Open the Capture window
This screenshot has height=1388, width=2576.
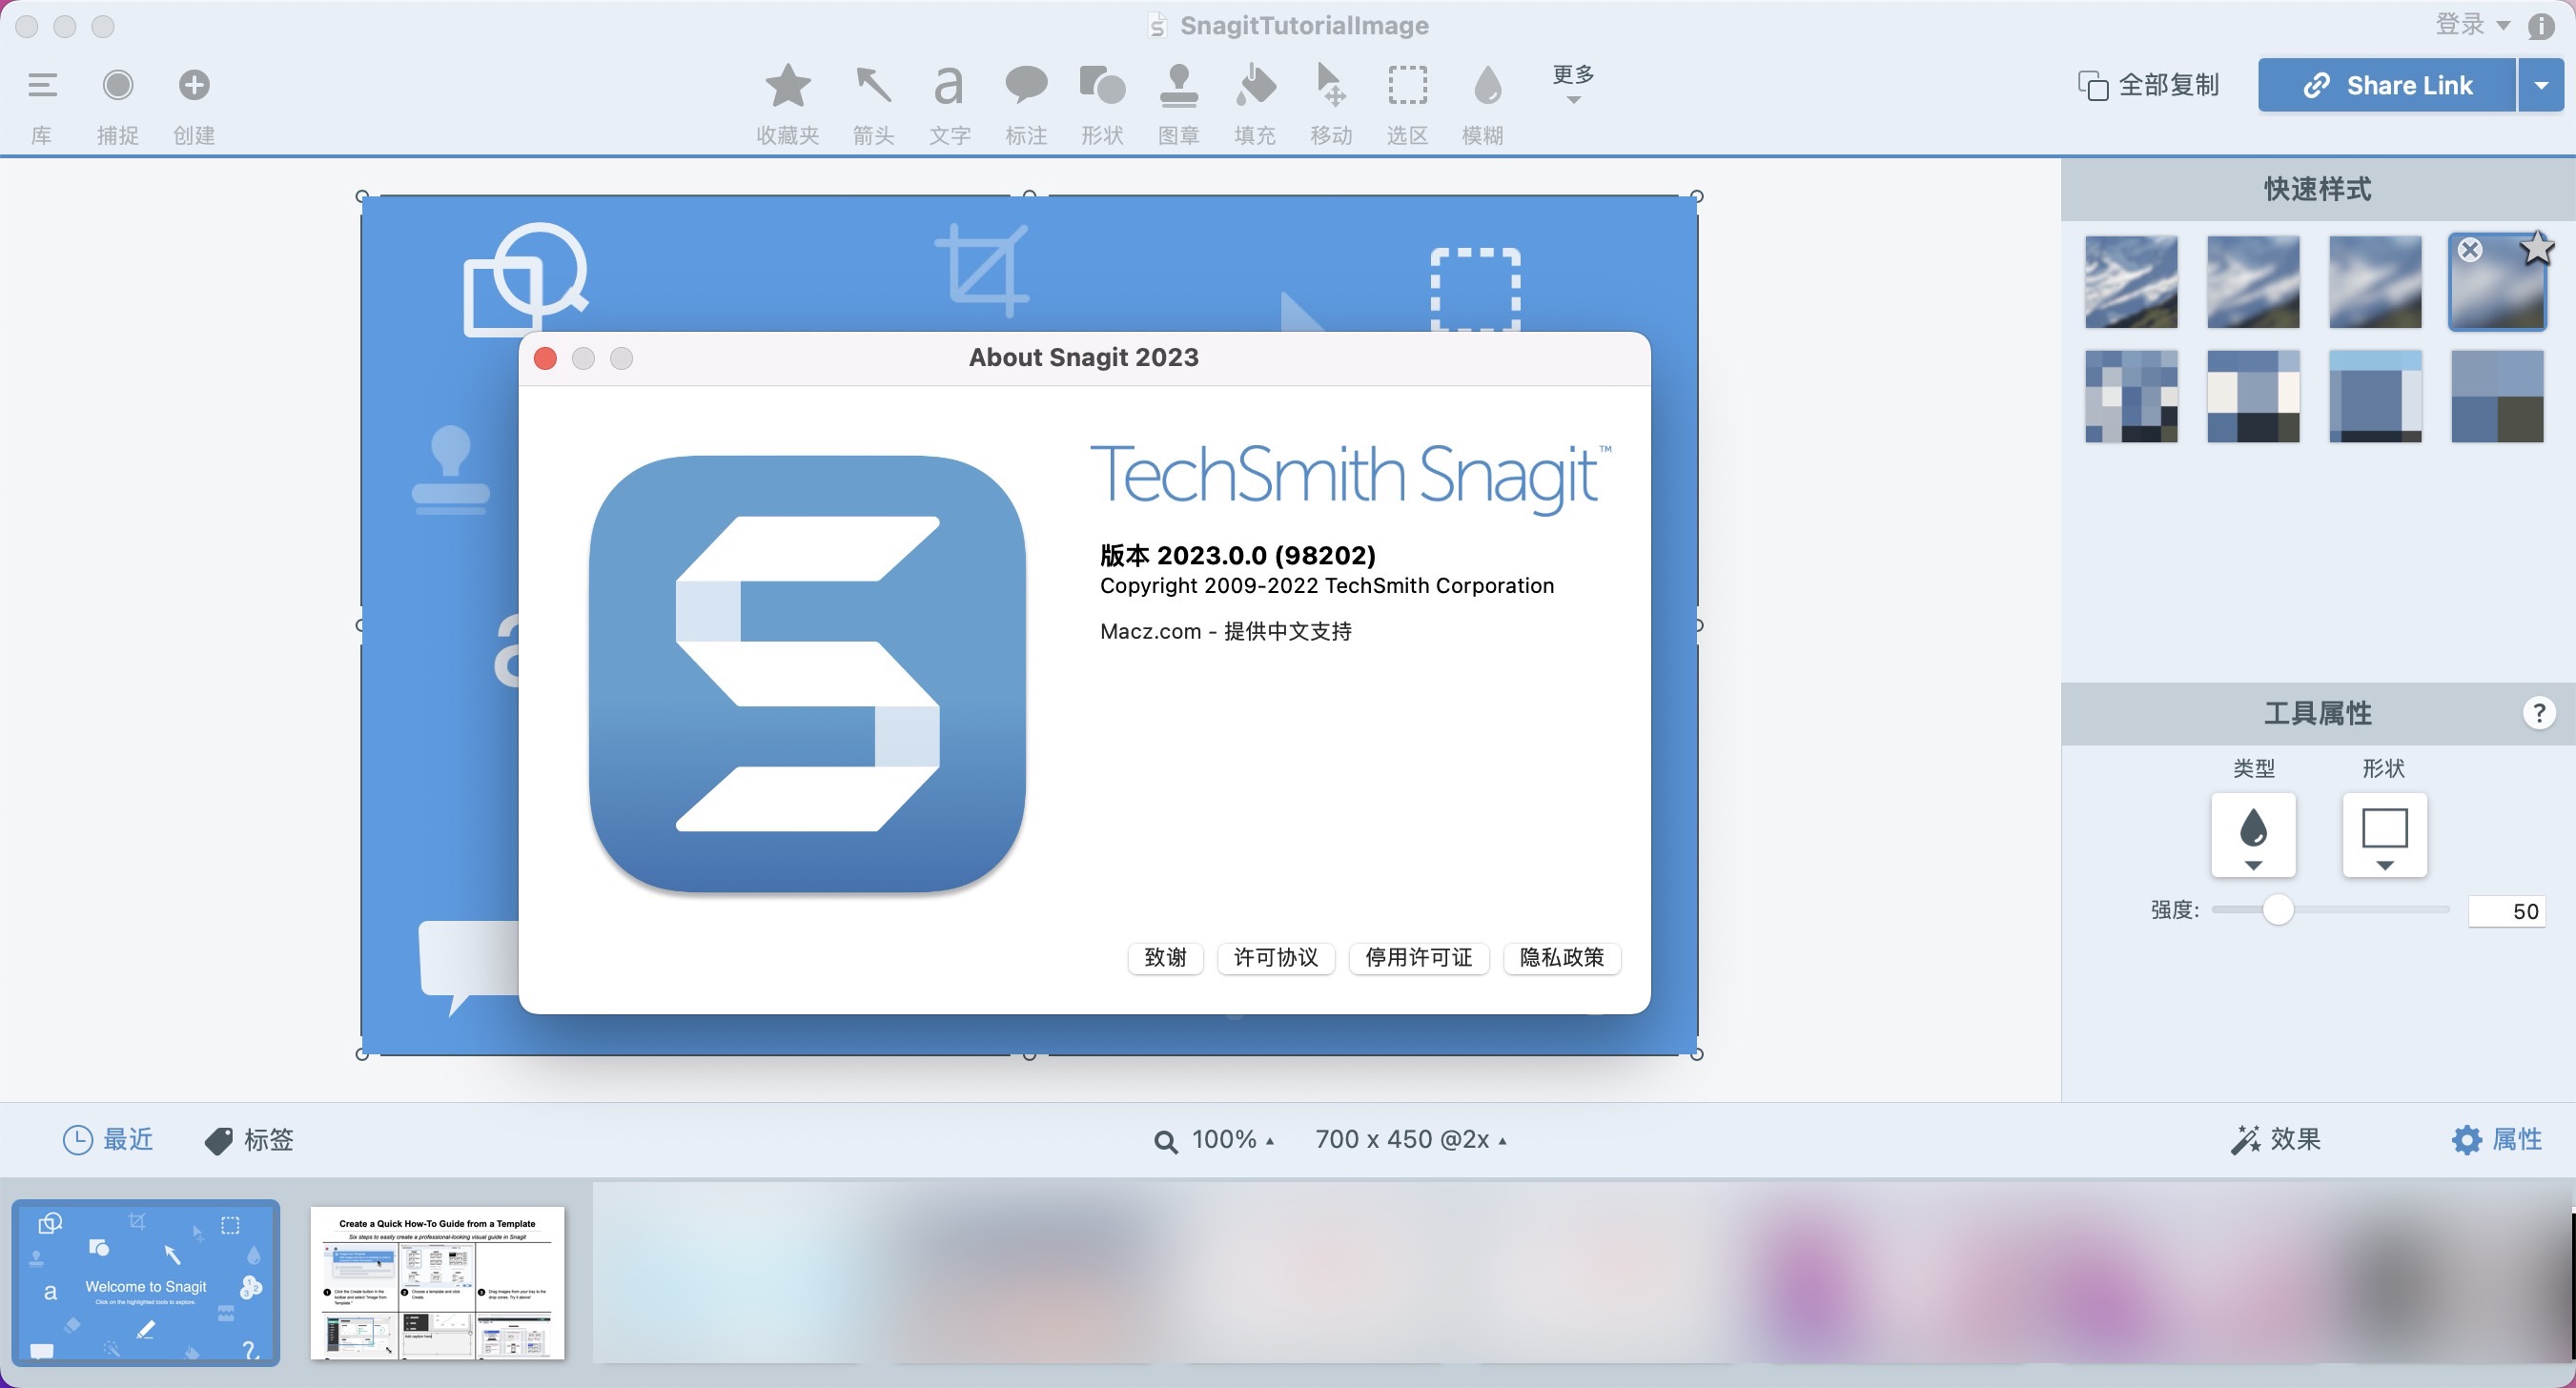click(x=118, y=87)
